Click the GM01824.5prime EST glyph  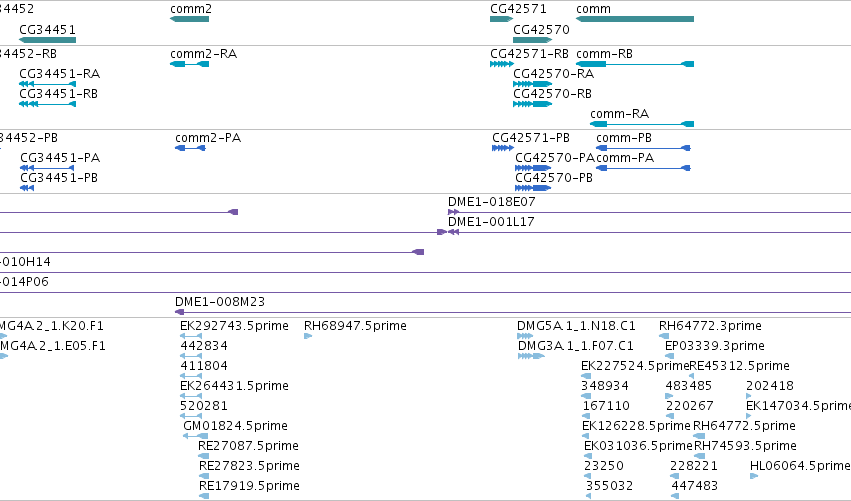[x=195, y=436]
